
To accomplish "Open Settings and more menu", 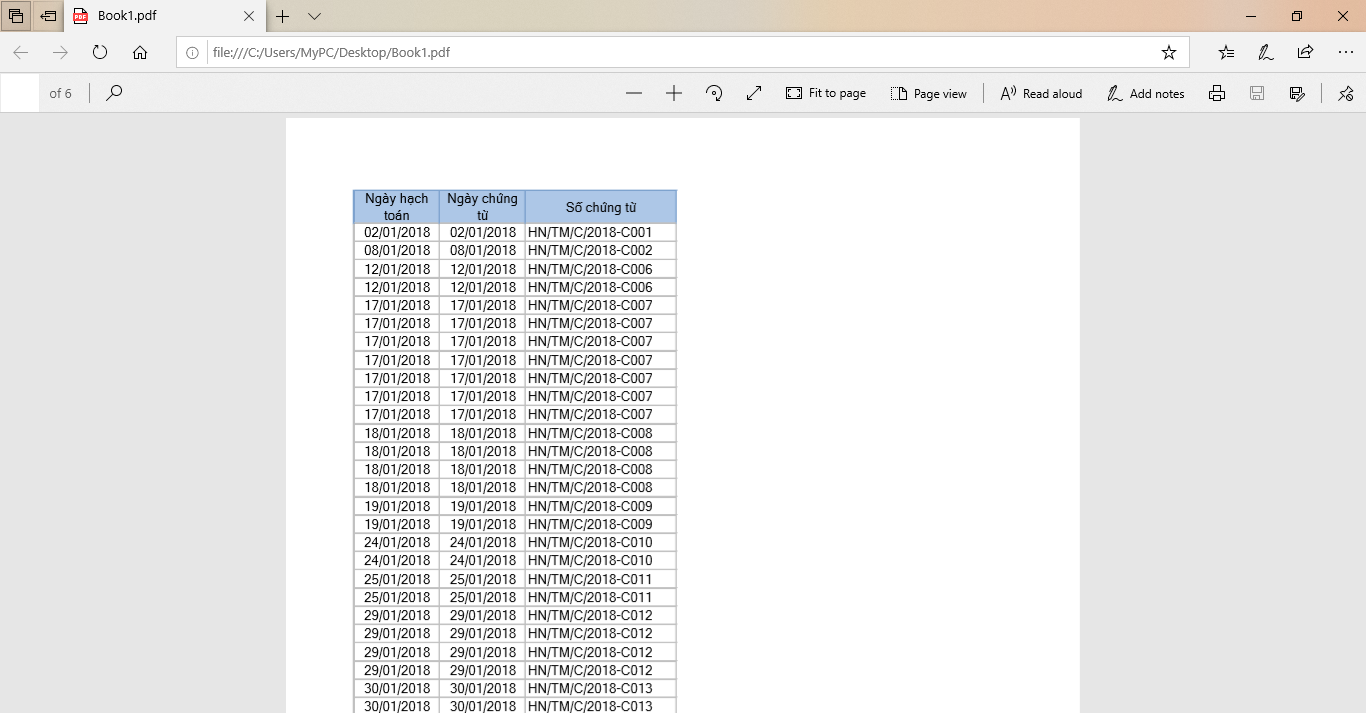I will pos(1345,52).
